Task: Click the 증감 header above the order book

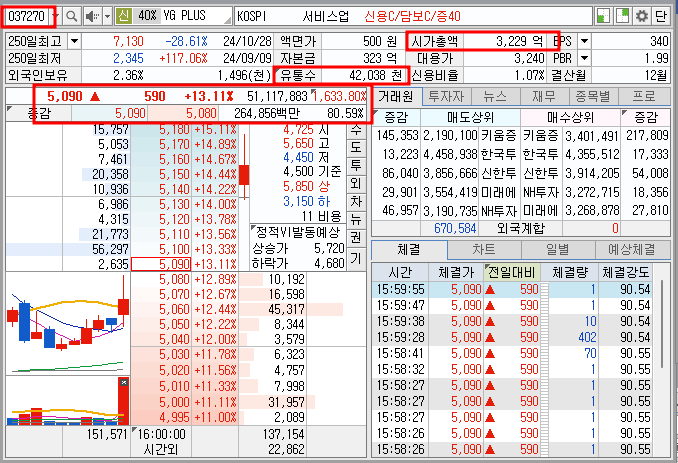Action: coord(39,113)
